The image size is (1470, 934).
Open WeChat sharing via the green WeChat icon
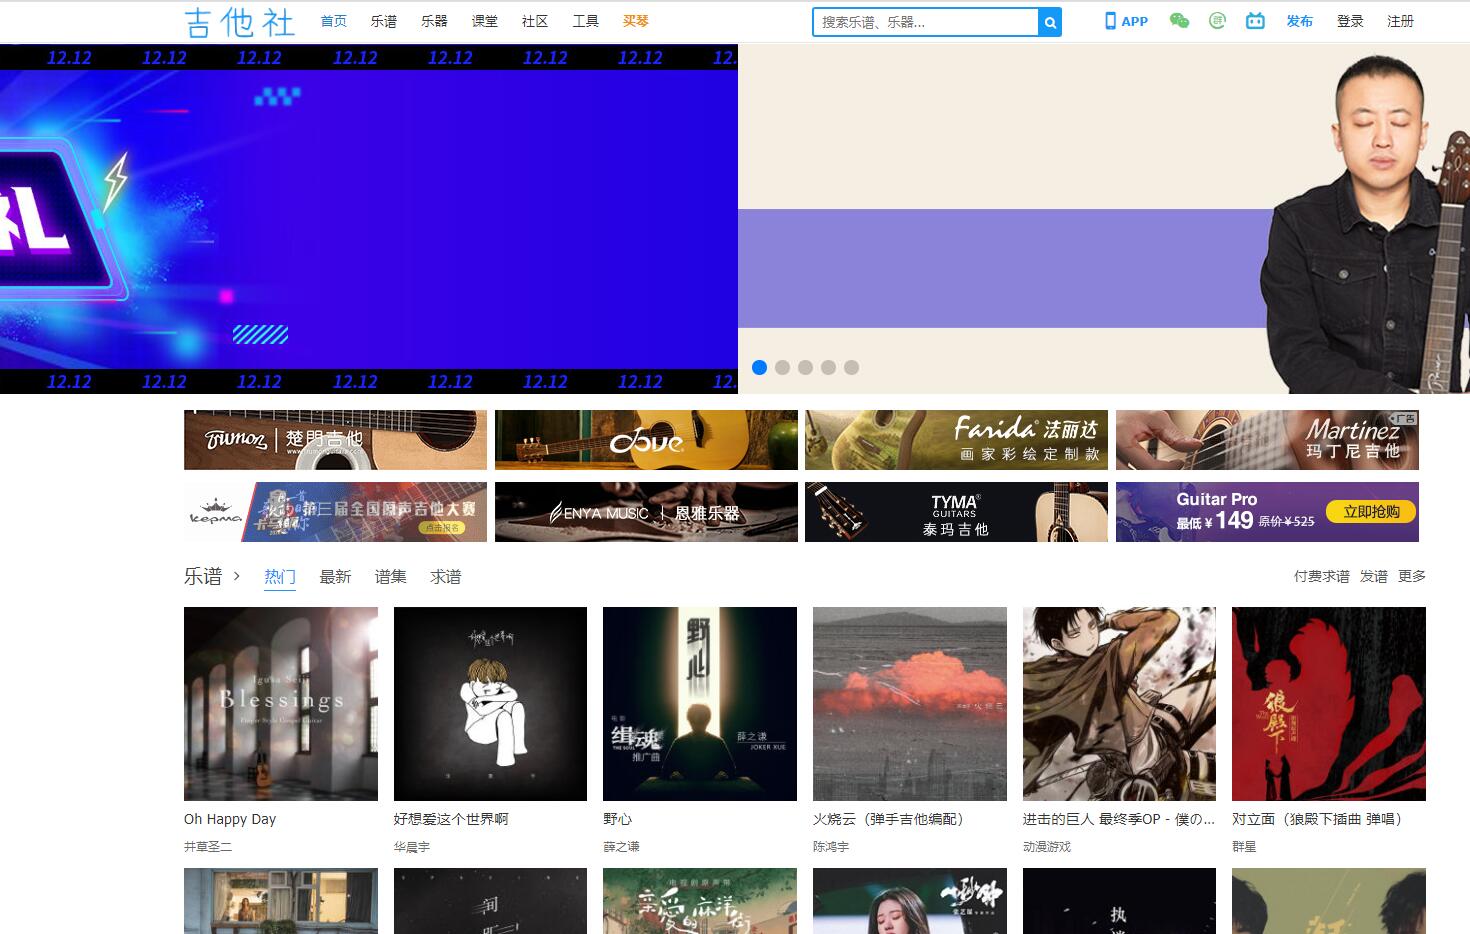1179,20
